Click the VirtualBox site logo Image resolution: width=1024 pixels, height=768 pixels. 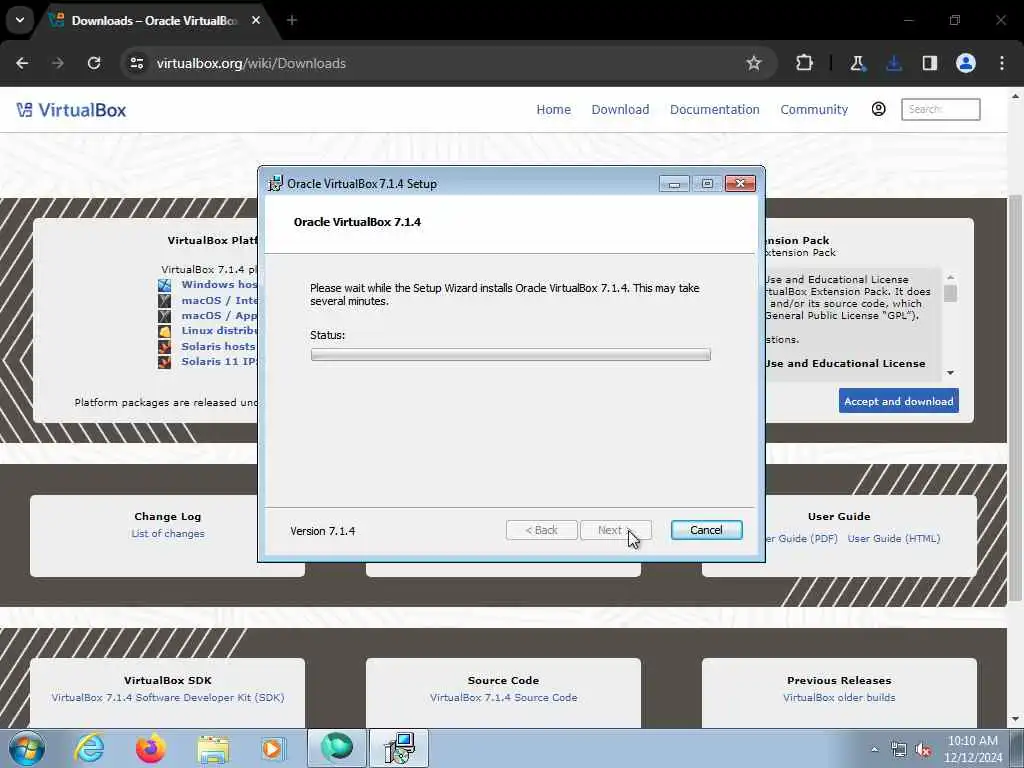tap(71, 110)
